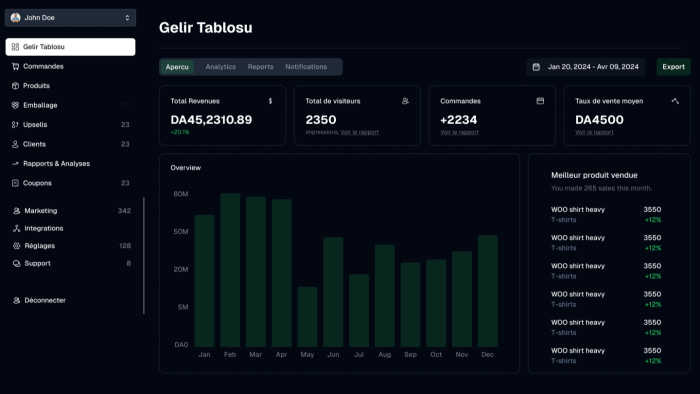Click user icon on Total de visiteurs card
Screen dimensions: 700x394
(405, 101)
